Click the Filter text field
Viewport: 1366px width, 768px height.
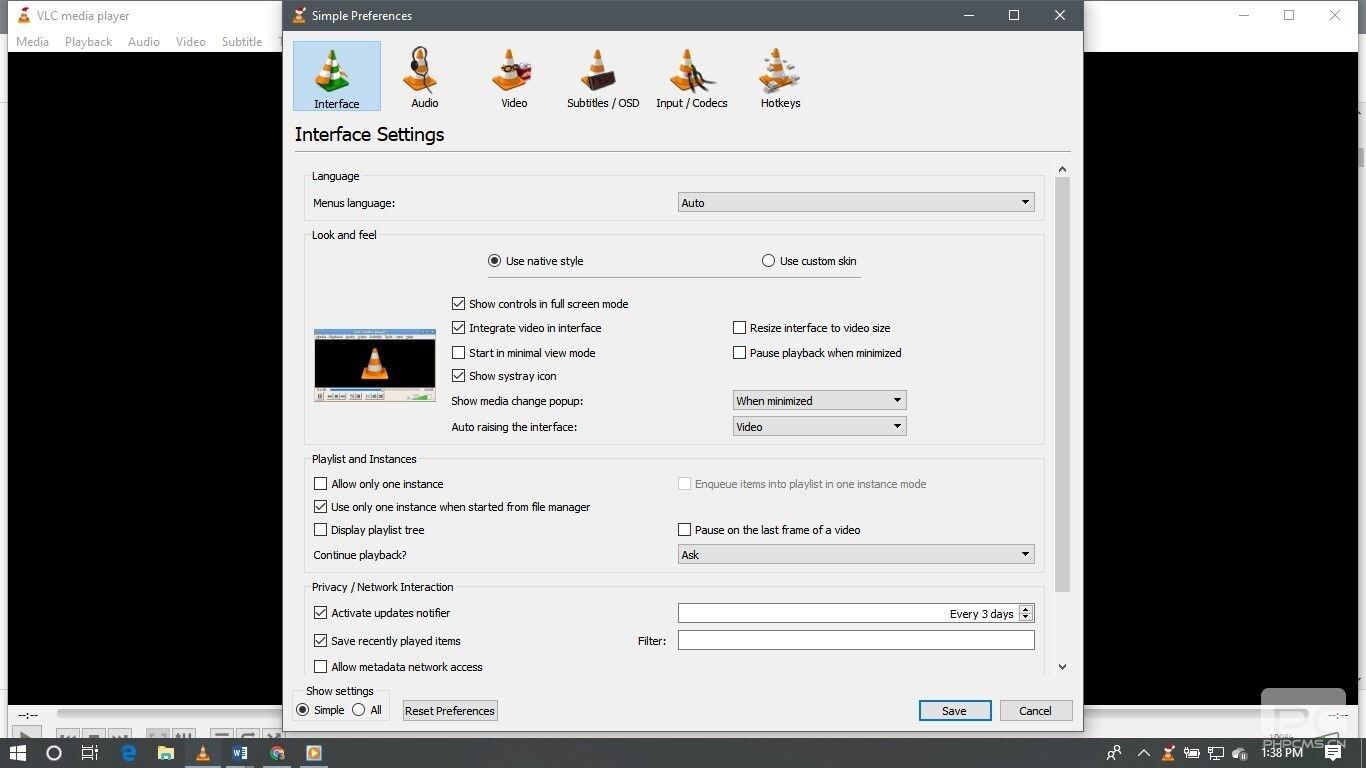pos(856,640)
